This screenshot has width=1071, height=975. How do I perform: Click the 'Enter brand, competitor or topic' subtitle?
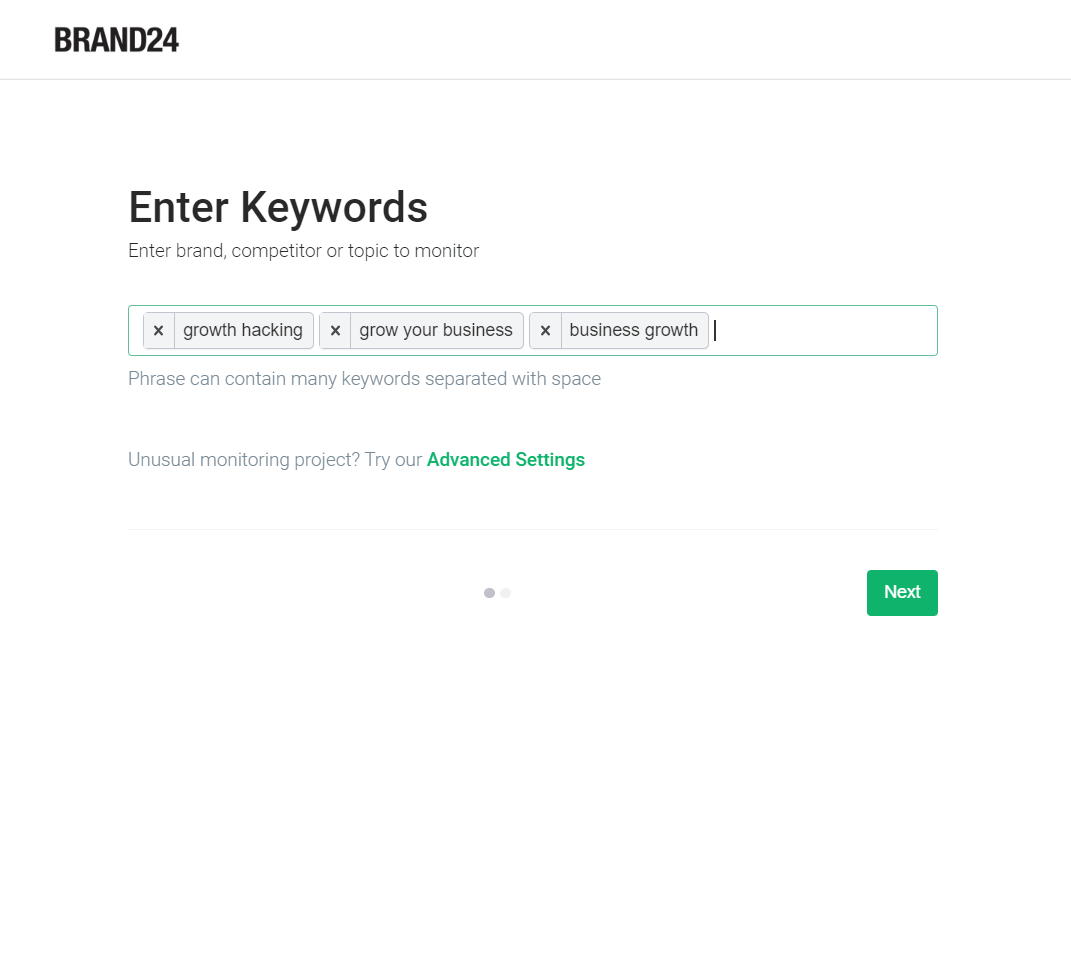304,251
